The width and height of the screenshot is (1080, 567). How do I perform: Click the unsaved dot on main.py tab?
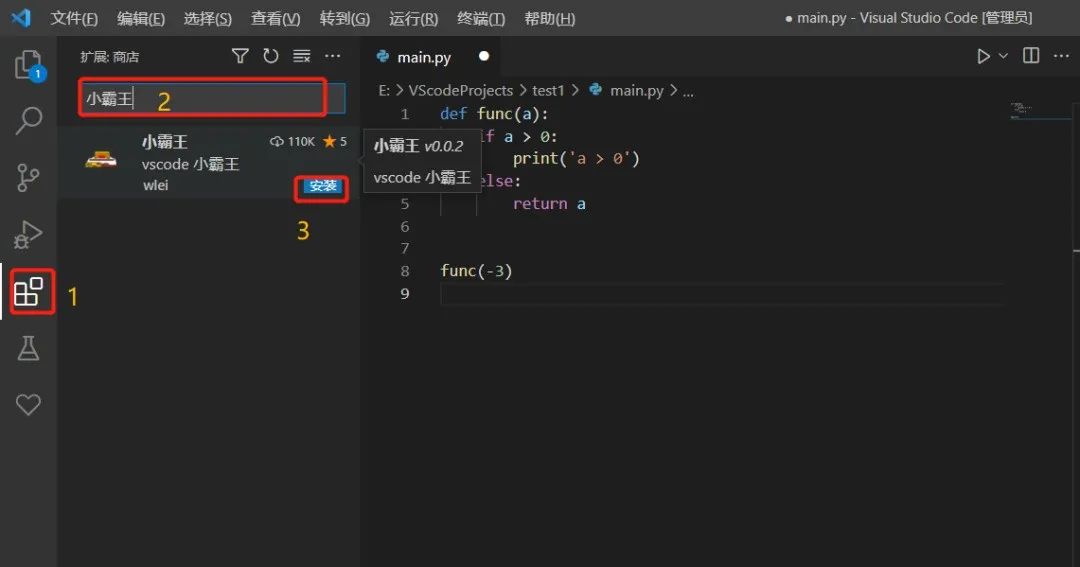(x=484, y=56)
